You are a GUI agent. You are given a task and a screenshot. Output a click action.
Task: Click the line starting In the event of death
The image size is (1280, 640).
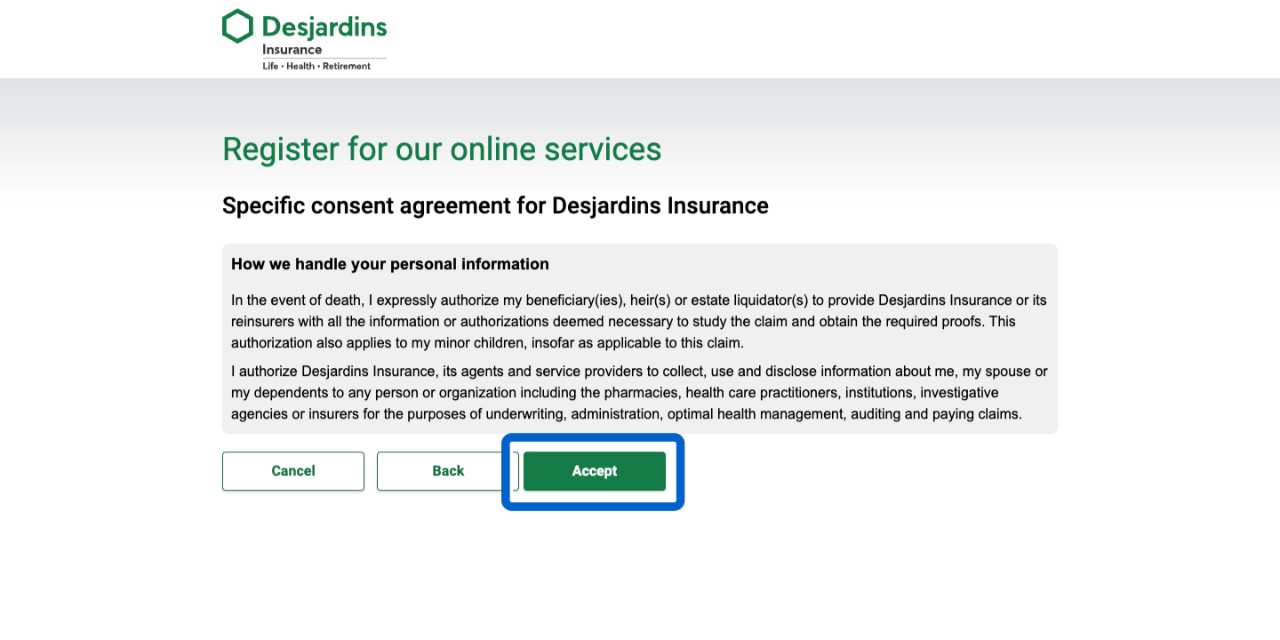point(638,300)
